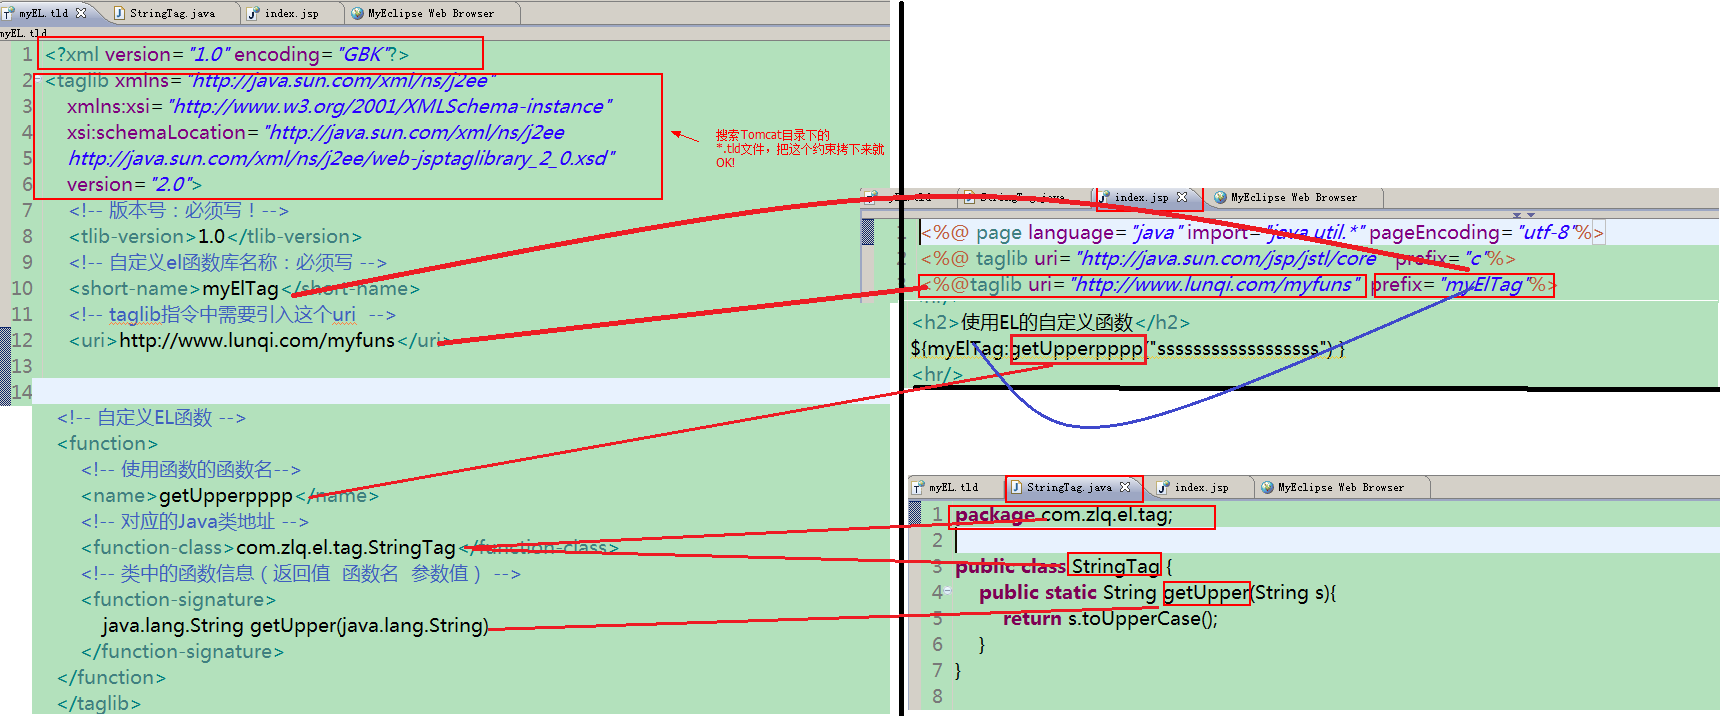Click the <name>getUpperpppp line

[x=230, y=495]
